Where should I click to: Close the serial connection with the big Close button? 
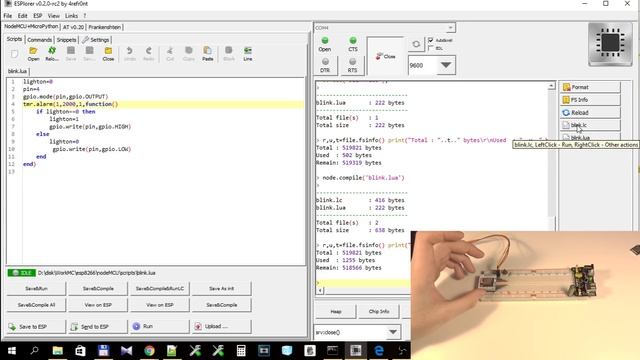(x=385, y=56)
